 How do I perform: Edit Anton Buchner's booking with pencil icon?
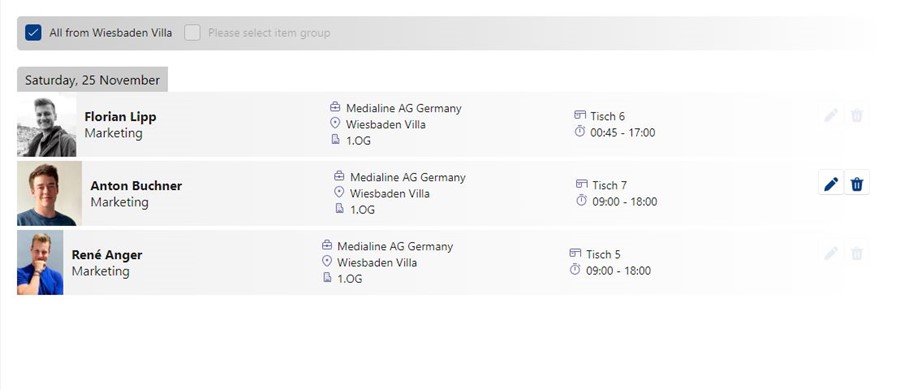pyautogui.click(x=831, y=184)
